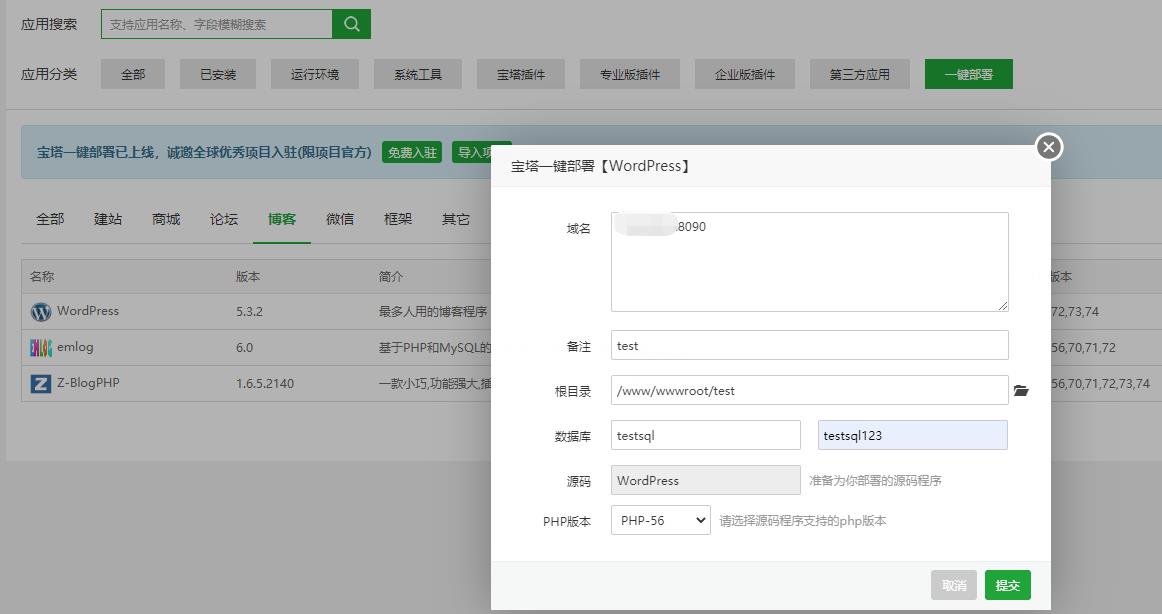Click version 5.3.2 cell
Screen dimensions: 1162x614
[x=250, y=312]
